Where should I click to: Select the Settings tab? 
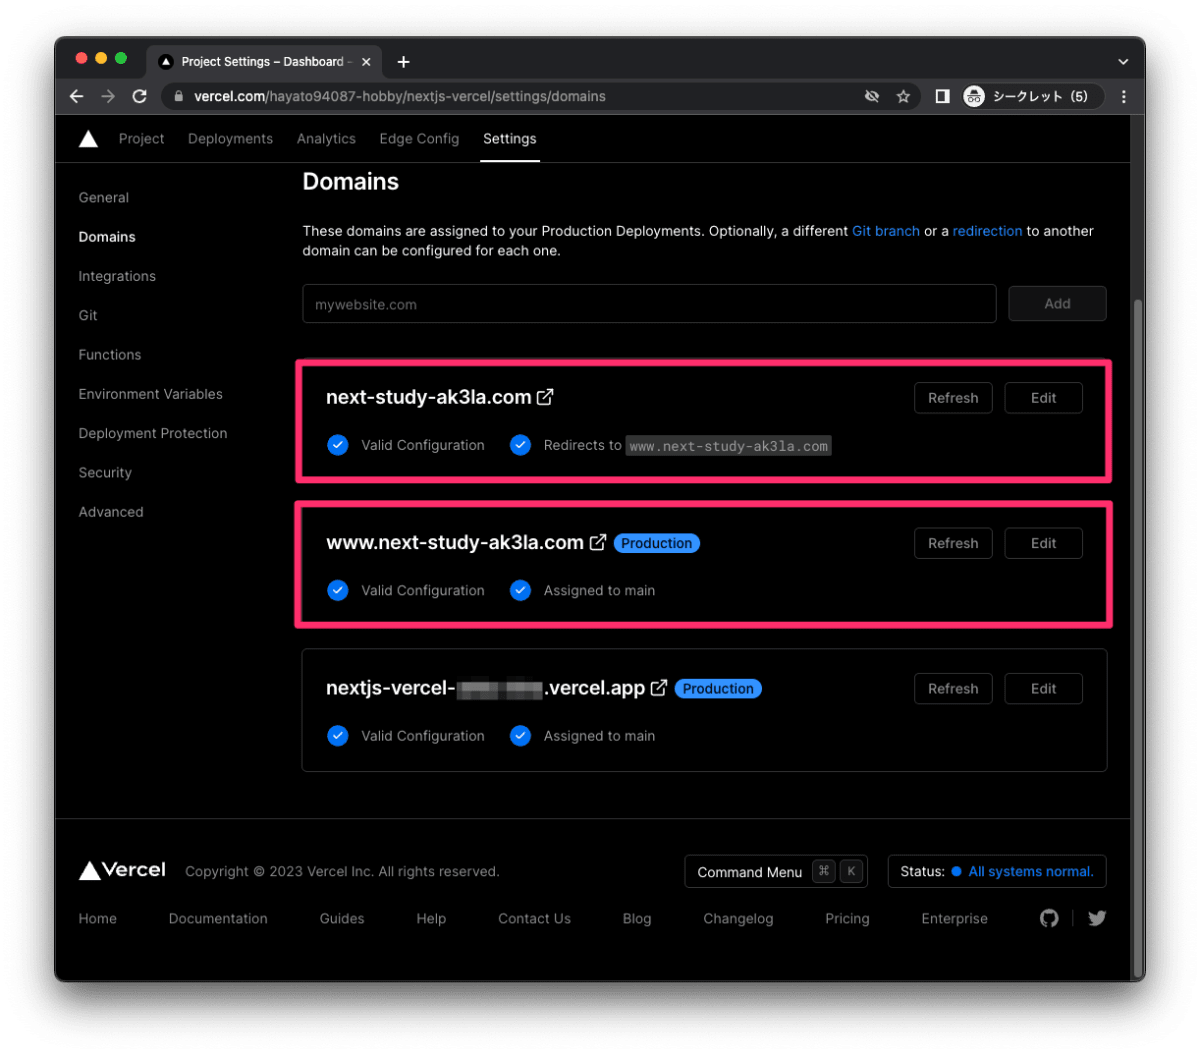[x=510, y=139]
